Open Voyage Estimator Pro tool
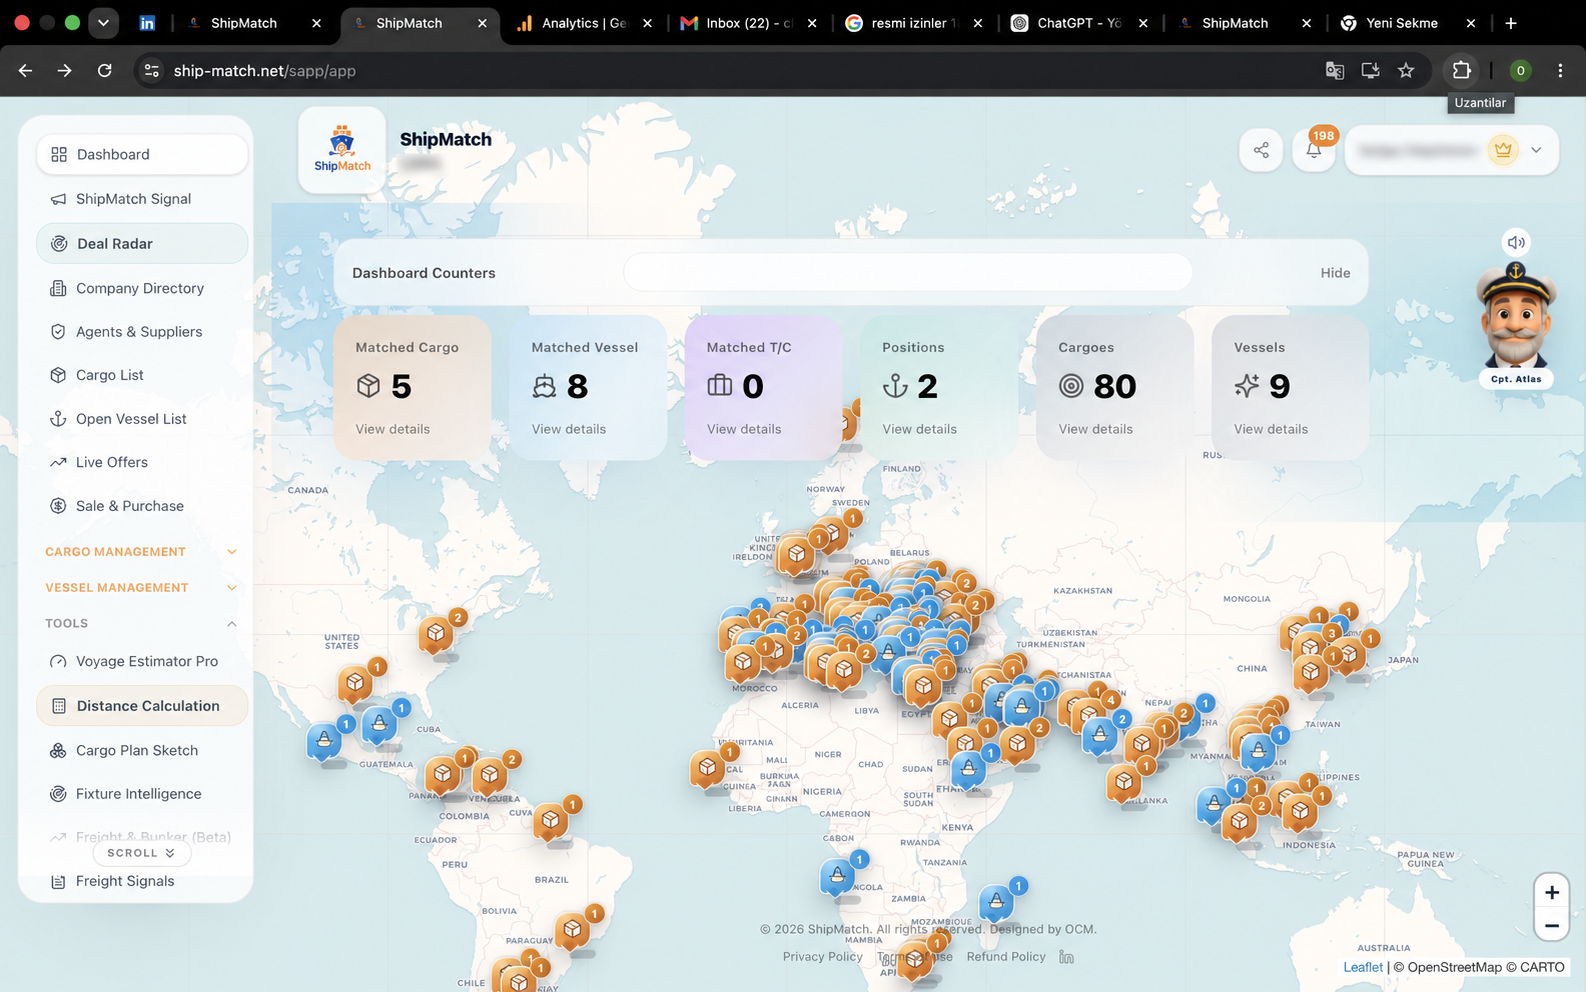The image size is (1586, 992). tap(142, 661)
